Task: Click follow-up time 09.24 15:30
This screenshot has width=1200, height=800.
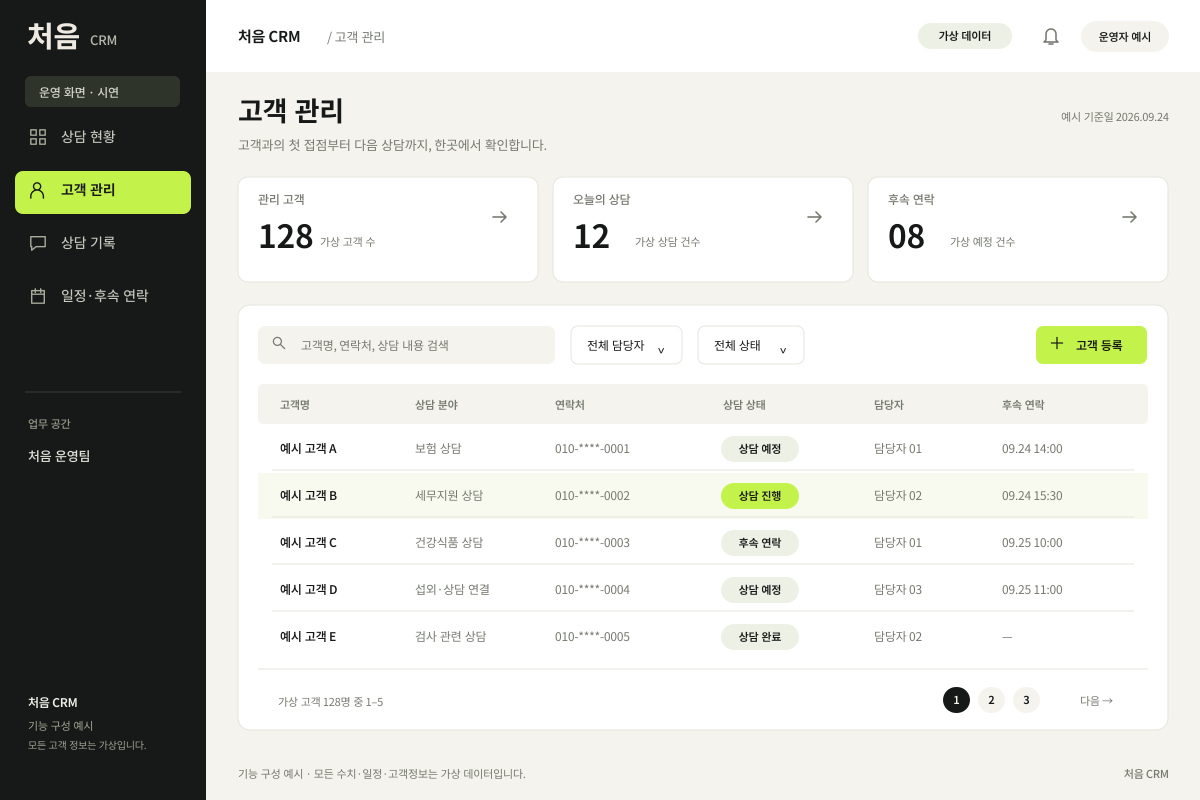Action: (1032, 496)
